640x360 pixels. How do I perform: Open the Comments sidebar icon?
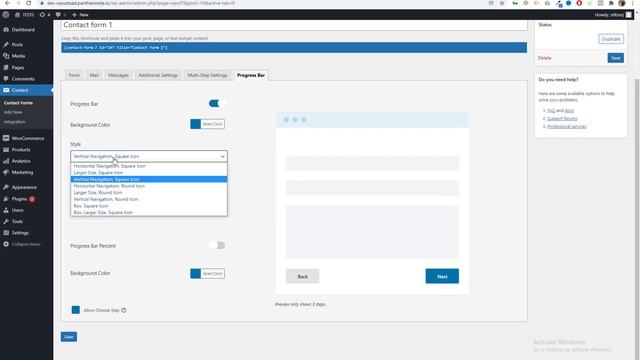point(6,79)
